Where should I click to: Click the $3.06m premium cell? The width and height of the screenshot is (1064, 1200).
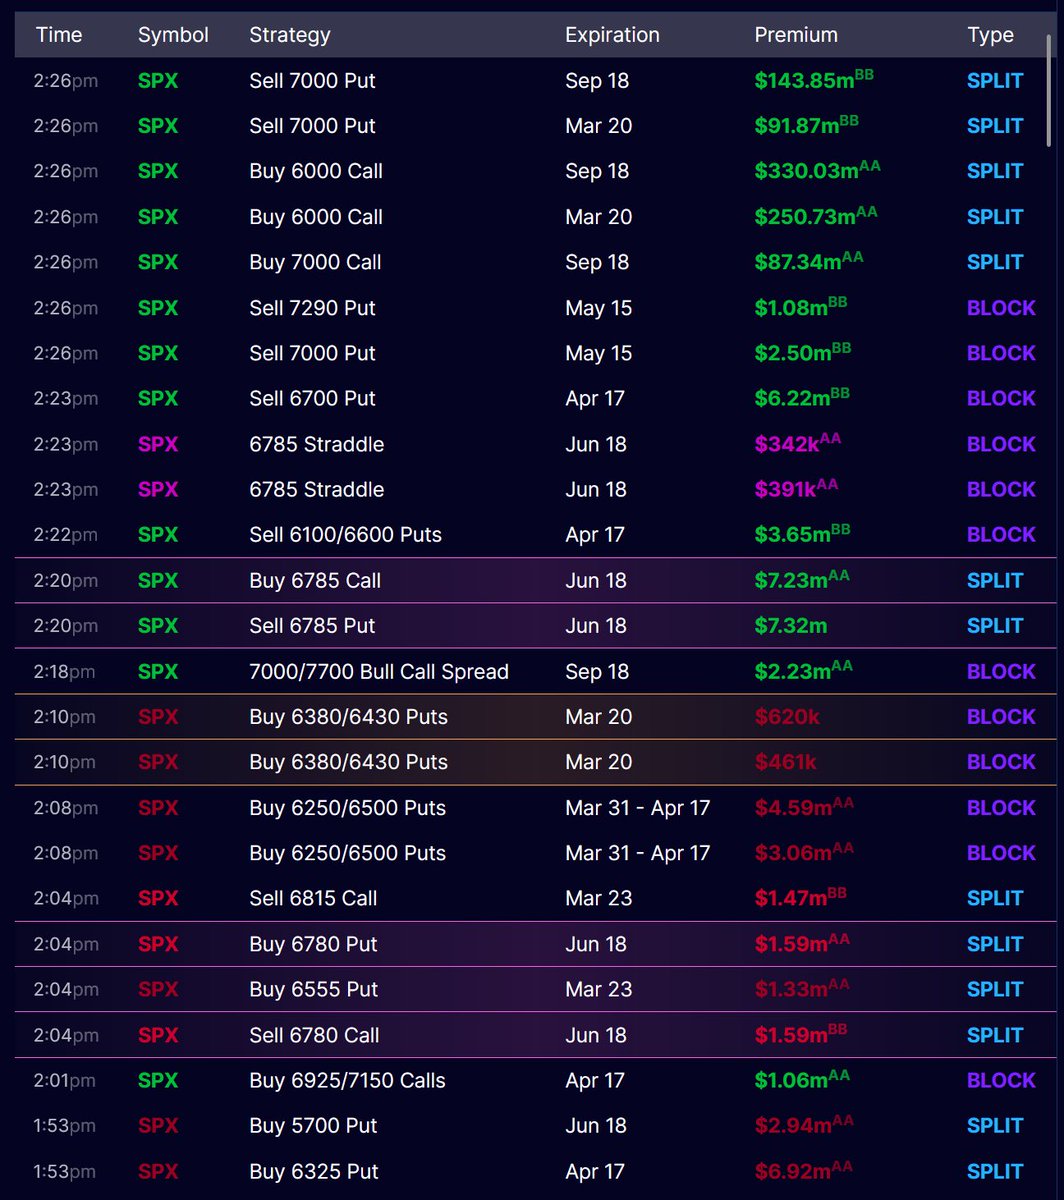804,853
